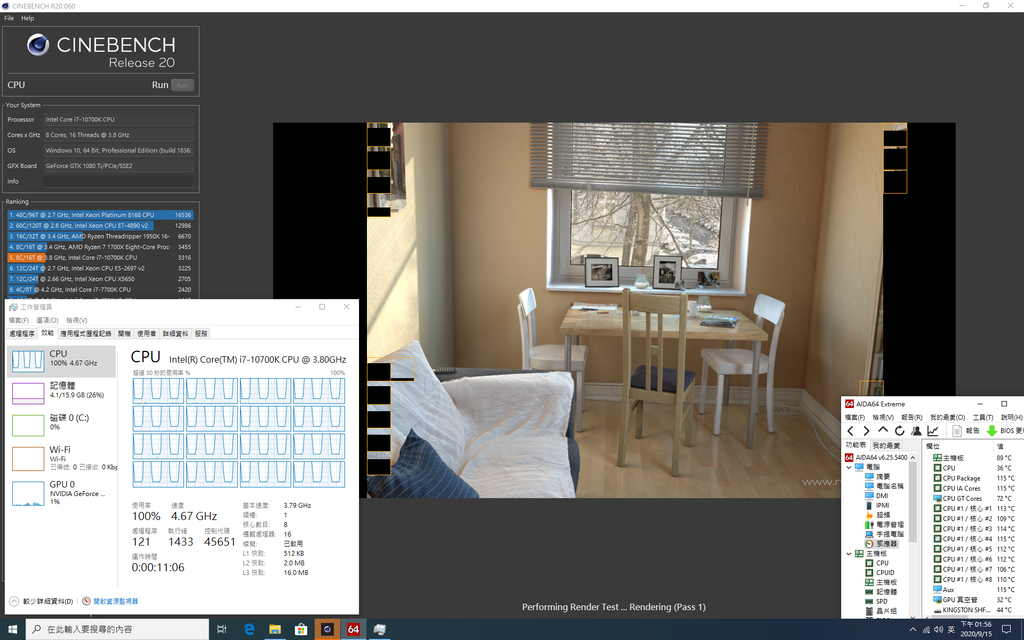Switch to AIDA64 taskbar icon

[x=353, y=629]
